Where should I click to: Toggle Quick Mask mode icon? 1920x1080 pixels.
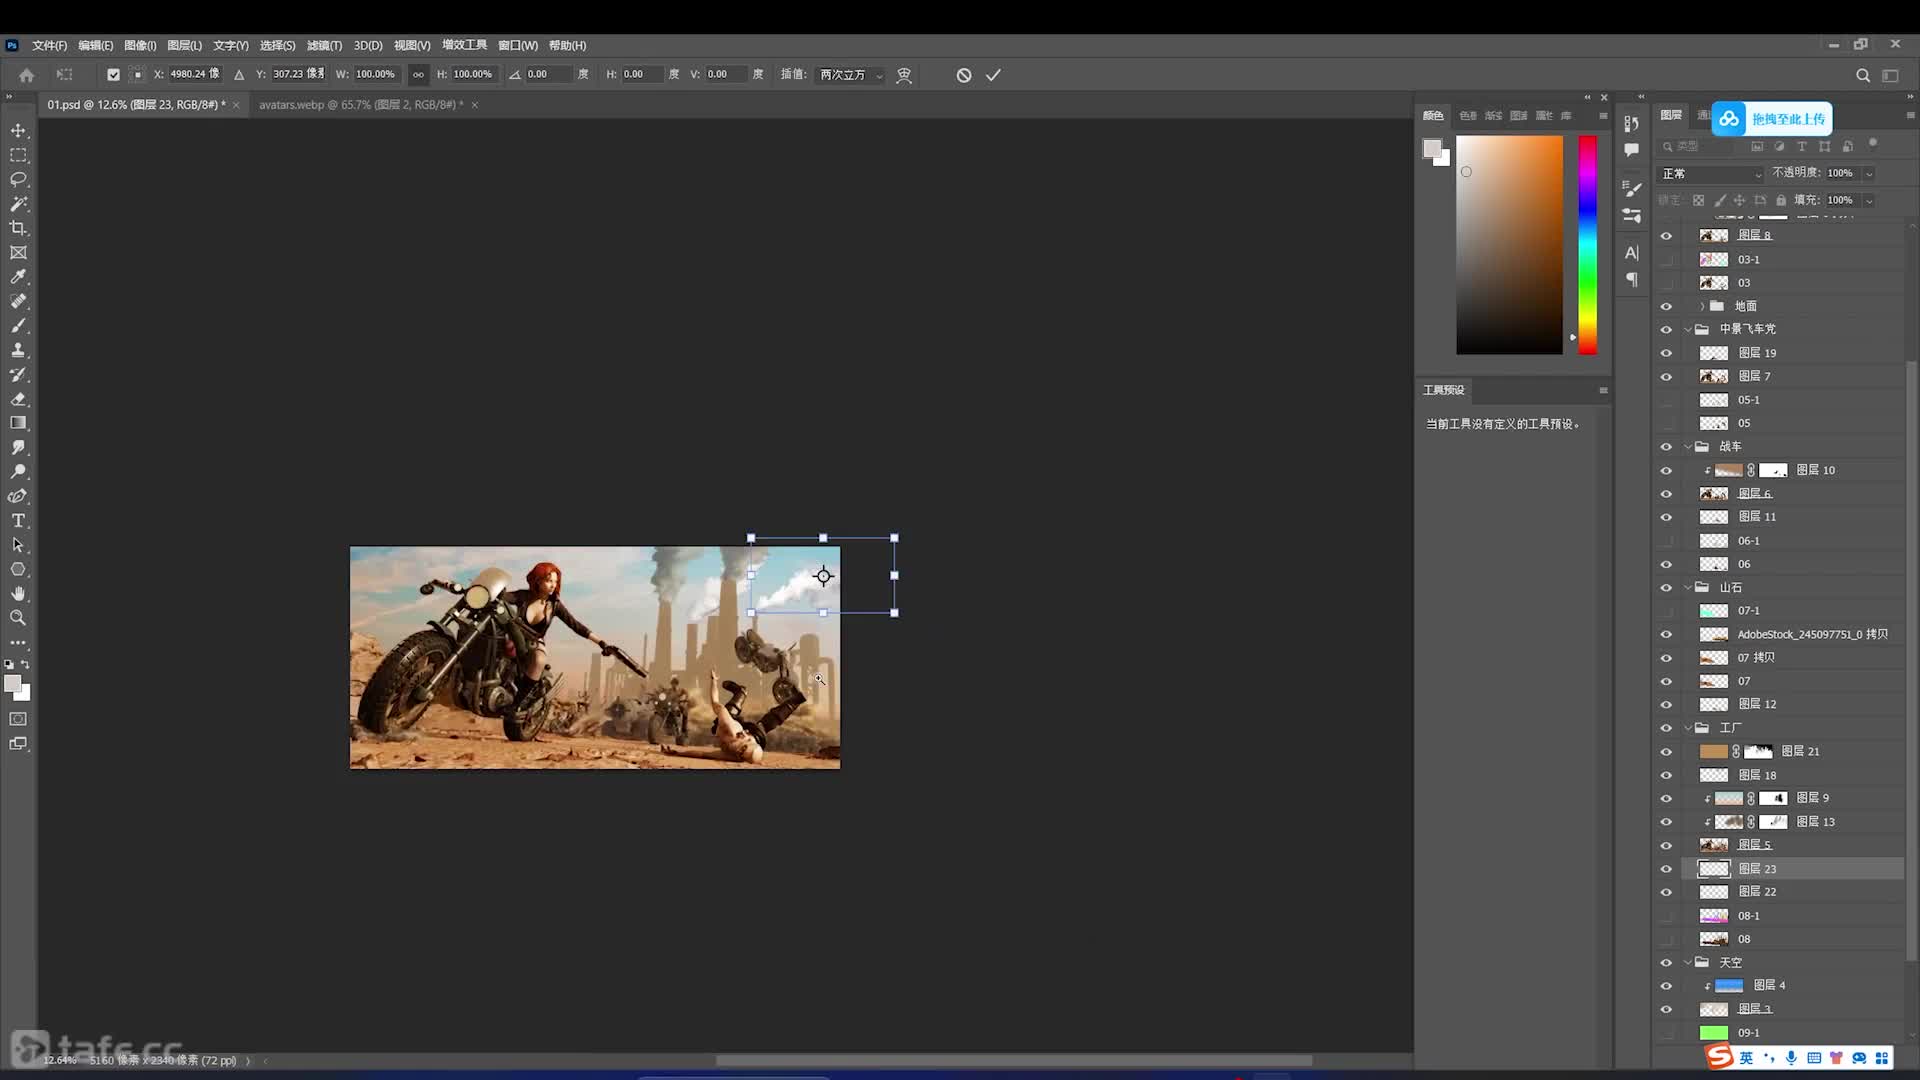(18, 719)
